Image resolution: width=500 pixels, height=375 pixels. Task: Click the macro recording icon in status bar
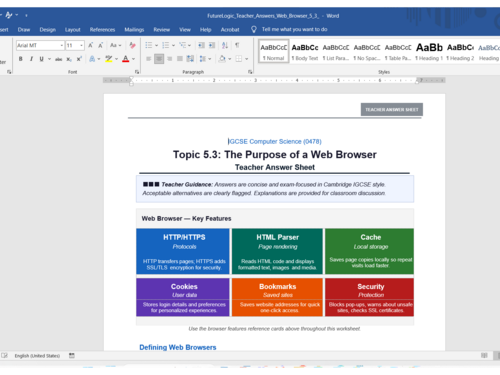coord(72,356)
